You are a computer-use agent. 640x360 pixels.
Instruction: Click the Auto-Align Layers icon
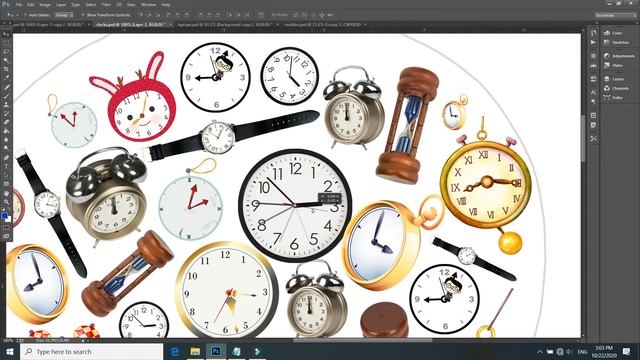(260, 15)
